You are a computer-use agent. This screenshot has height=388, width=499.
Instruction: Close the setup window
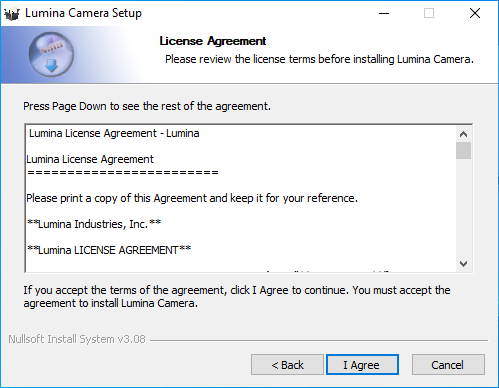[x=475, y=13]
